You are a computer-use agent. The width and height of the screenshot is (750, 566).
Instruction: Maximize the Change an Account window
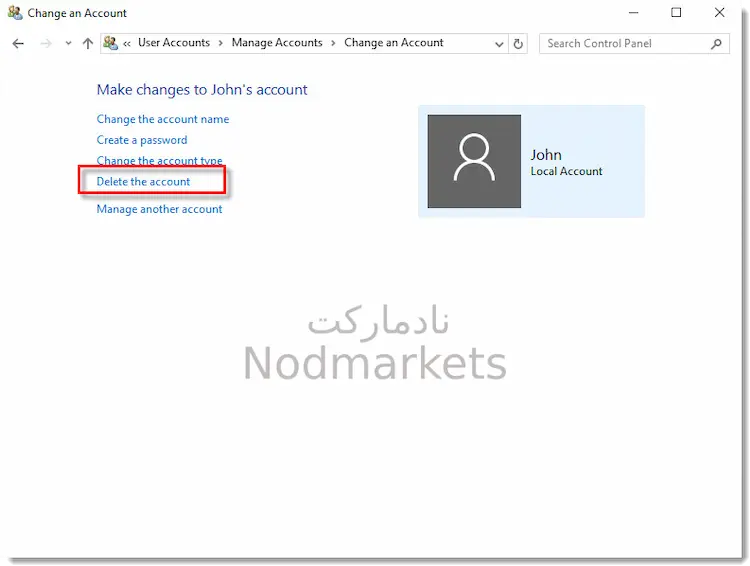pos(676,12)
